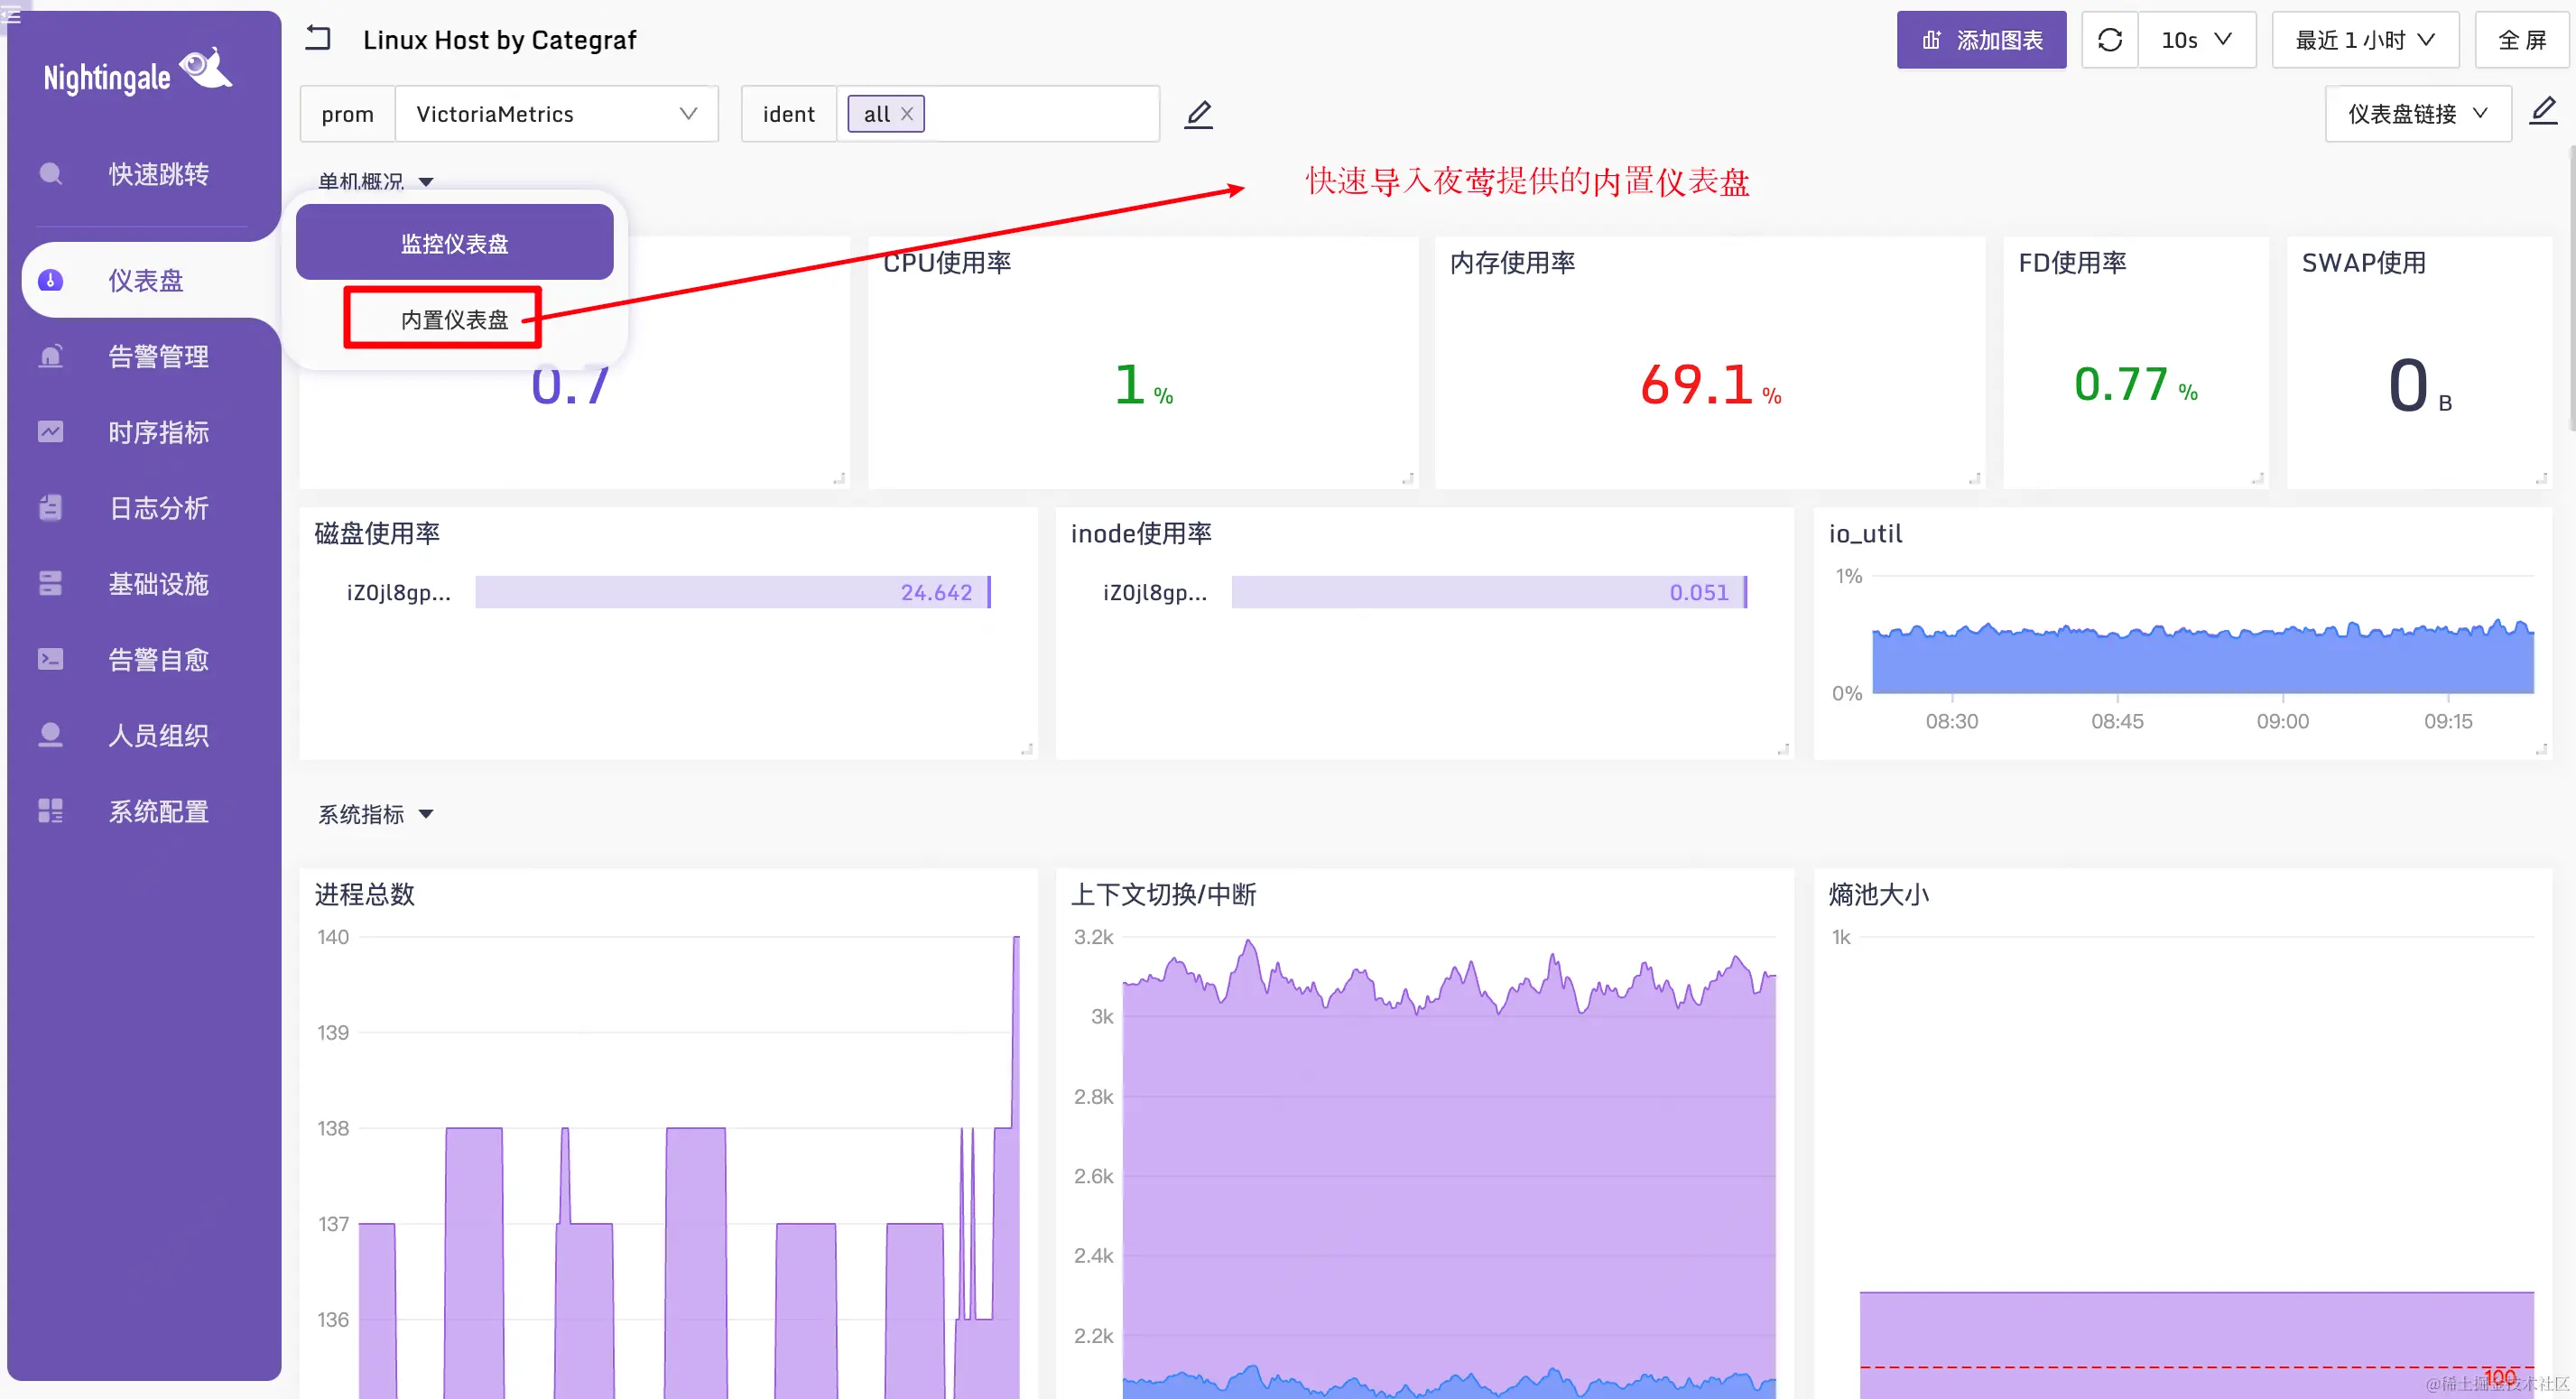The height and width of the screenshot is (1399, 2576).
Task: Remove the 'all' tag from ident filter
Action: (x=907, y=114)
